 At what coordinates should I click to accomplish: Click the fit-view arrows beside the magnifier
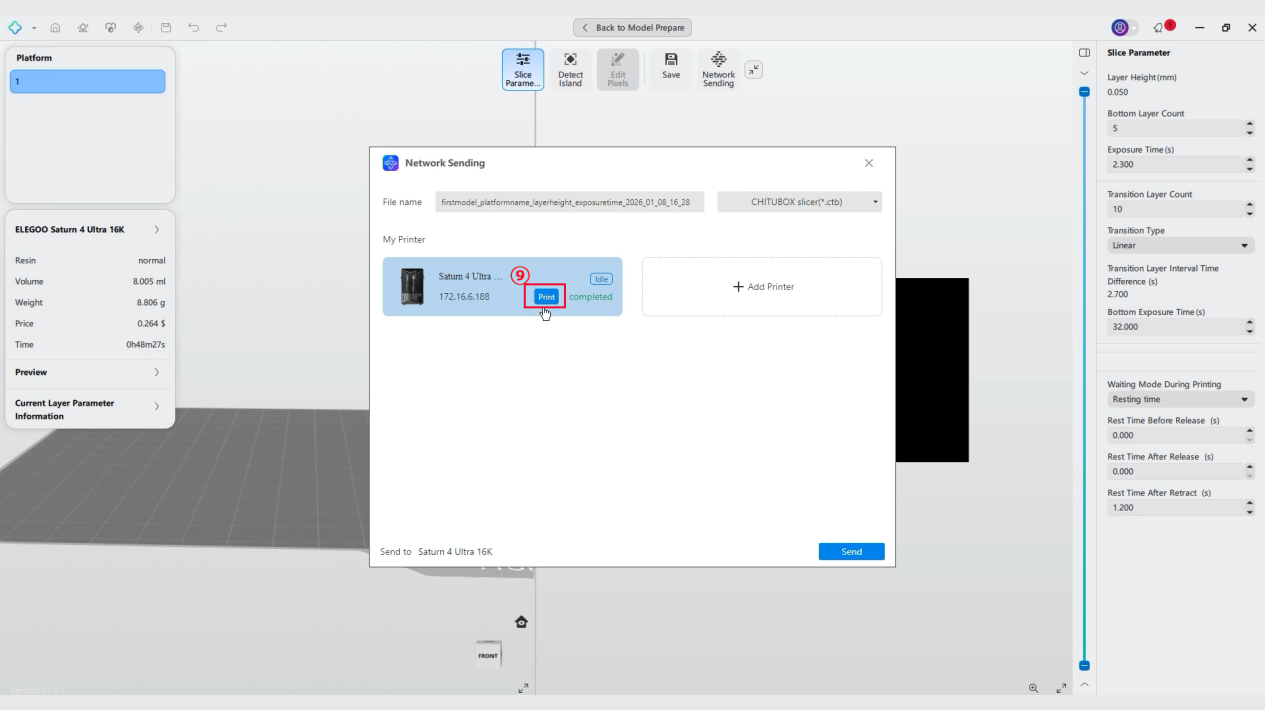[1061, 689]
